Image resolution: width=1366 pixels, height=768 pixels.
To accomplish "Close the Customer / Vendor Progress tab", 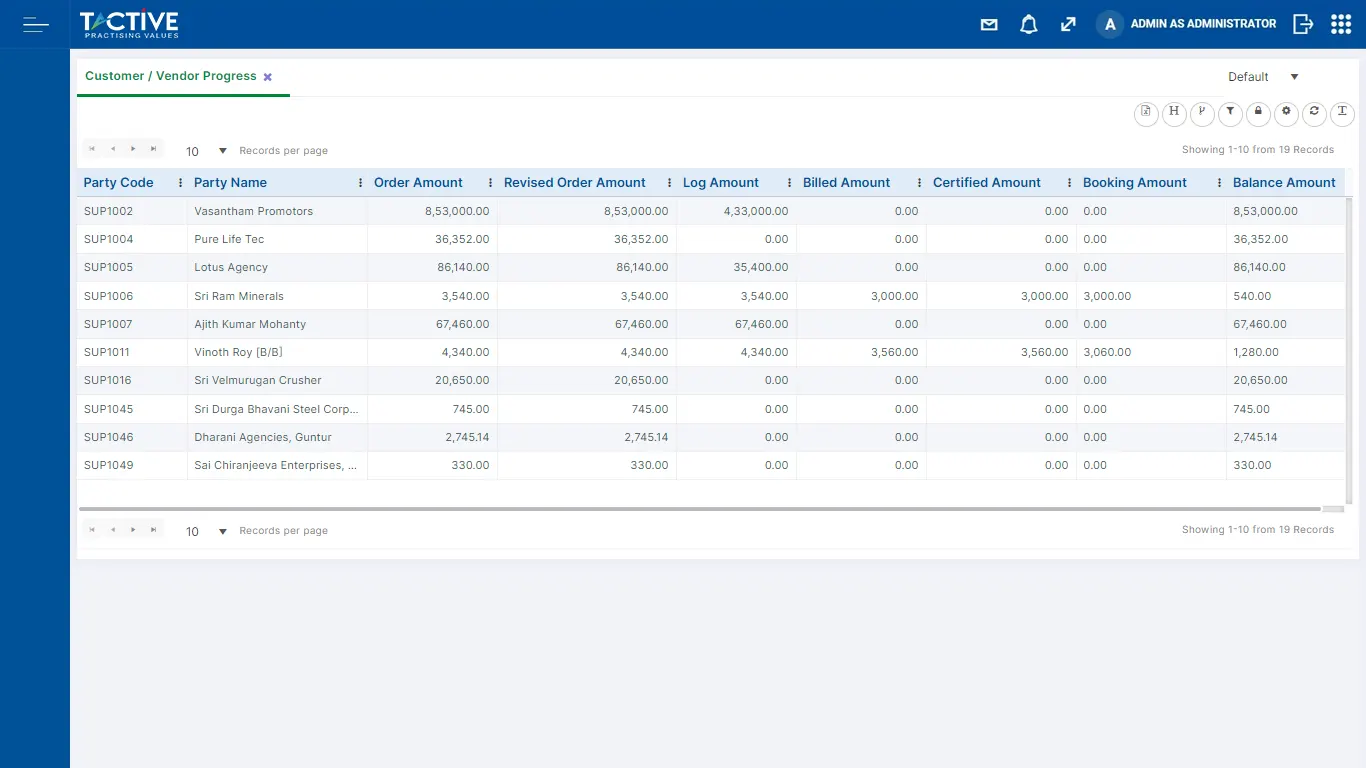I will point(268,77).
